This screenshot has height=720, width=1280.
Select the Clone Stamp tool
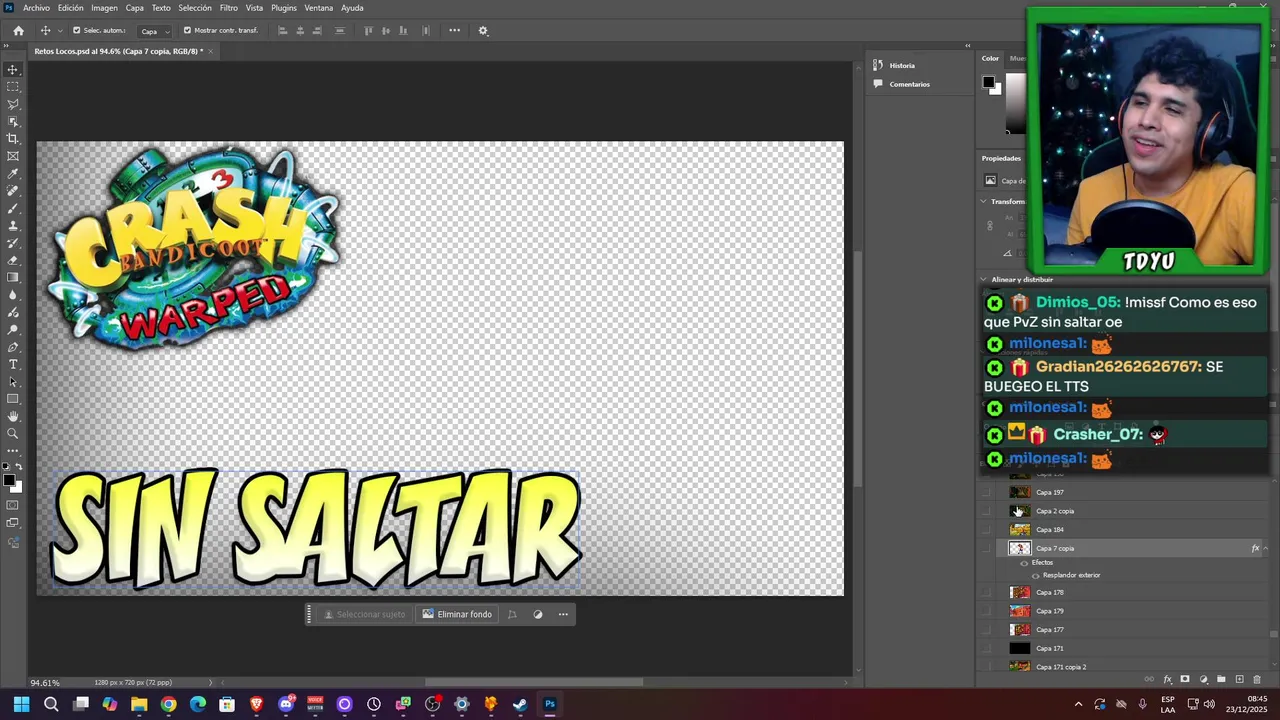pyautogui.click(x=13, y=225)
